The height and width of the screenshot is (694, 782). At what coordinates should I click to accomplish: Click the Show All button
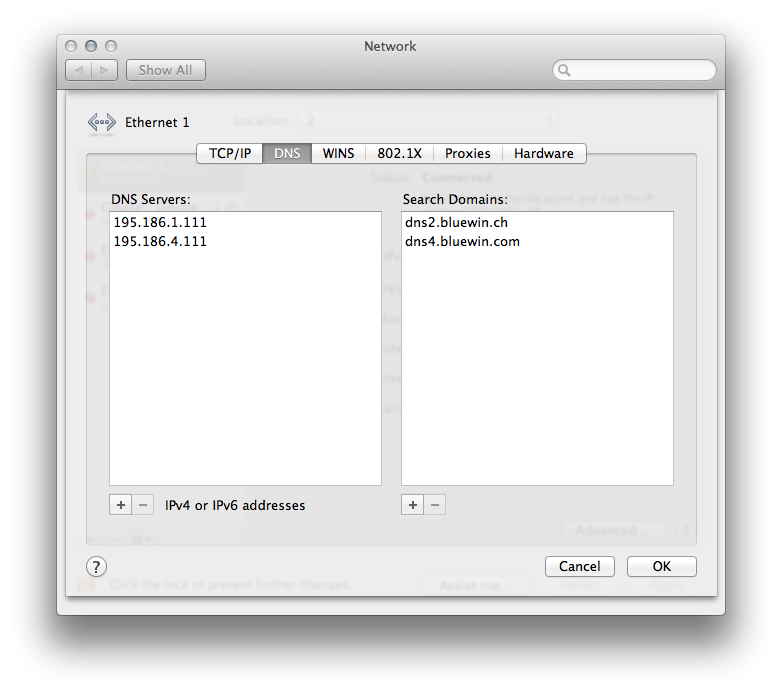click(165, 70)
